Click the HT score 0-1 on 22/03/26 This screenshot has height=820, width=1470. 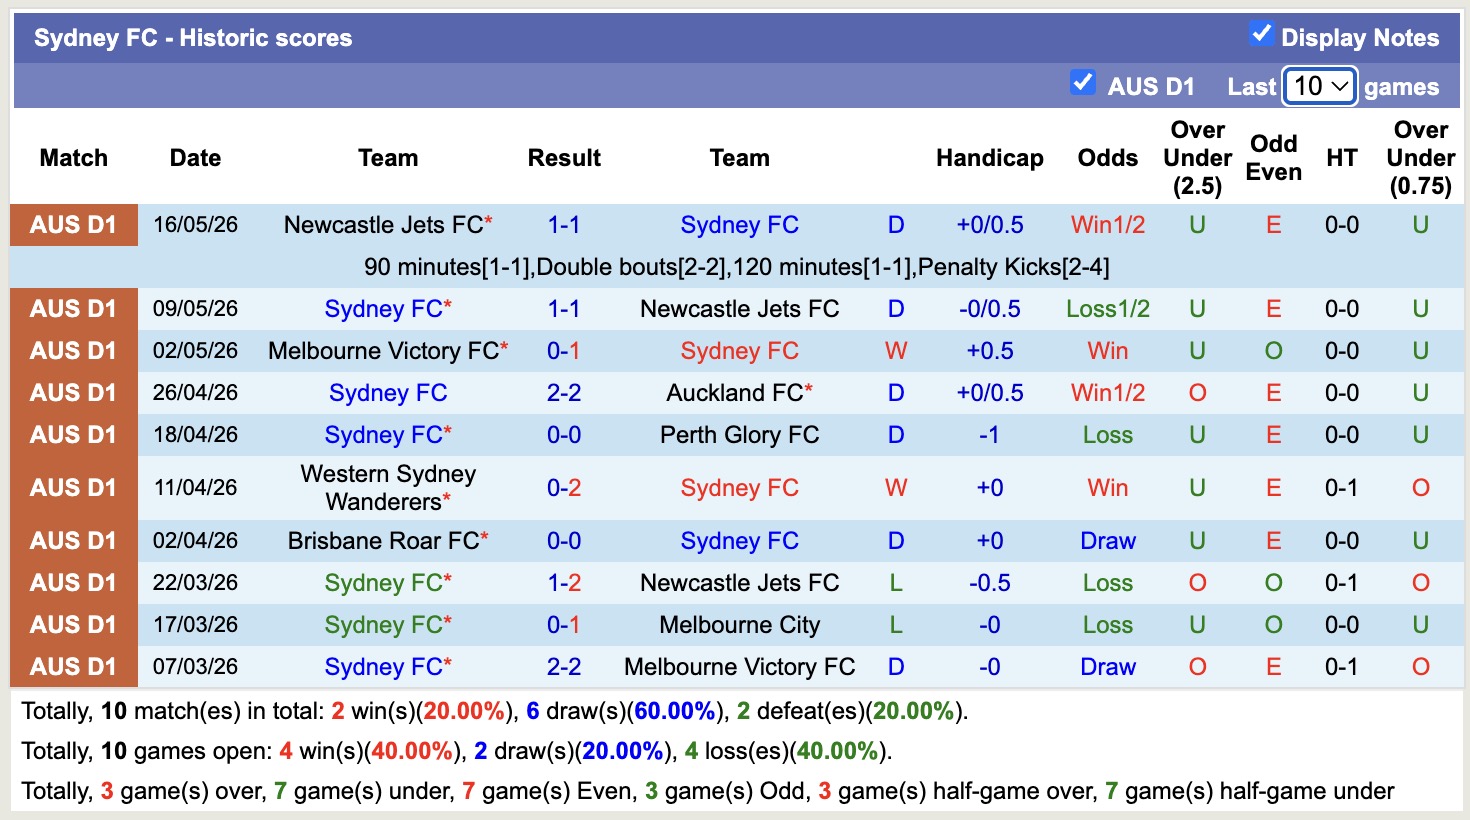point(1342,583)
